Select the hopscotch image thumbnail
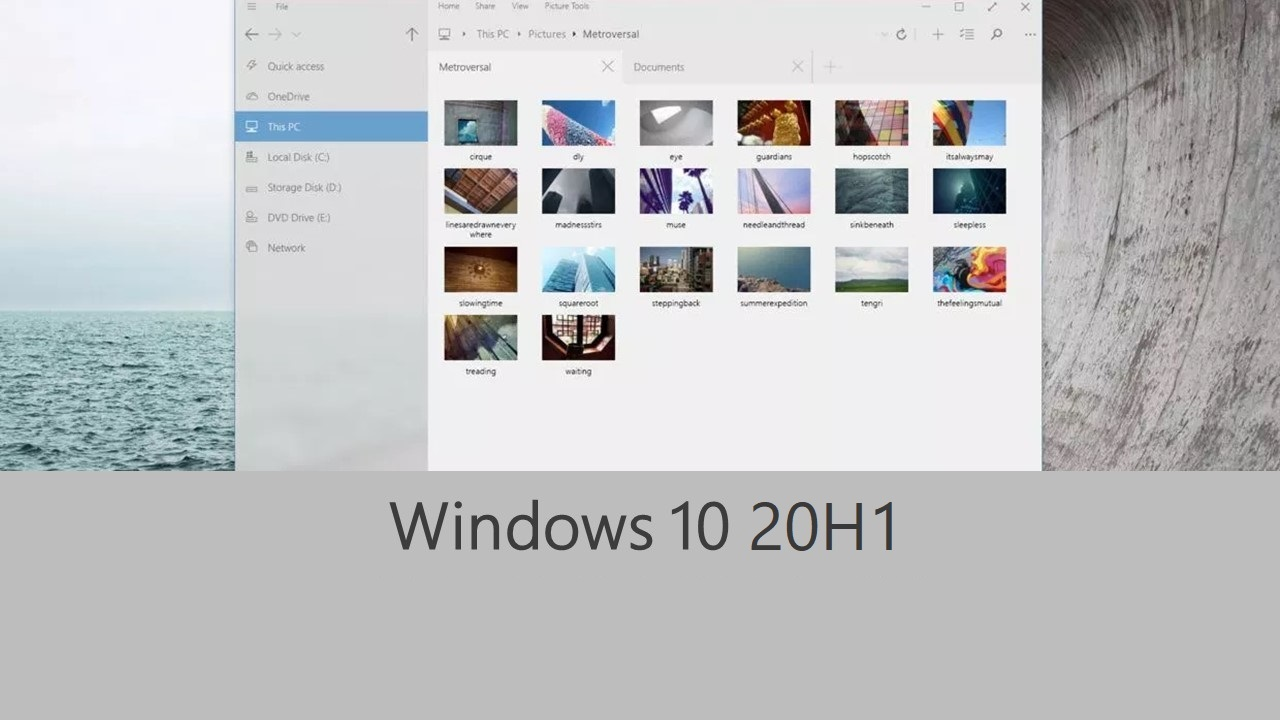This screenshot has width=1280, height=720. [x=872, y=123]
